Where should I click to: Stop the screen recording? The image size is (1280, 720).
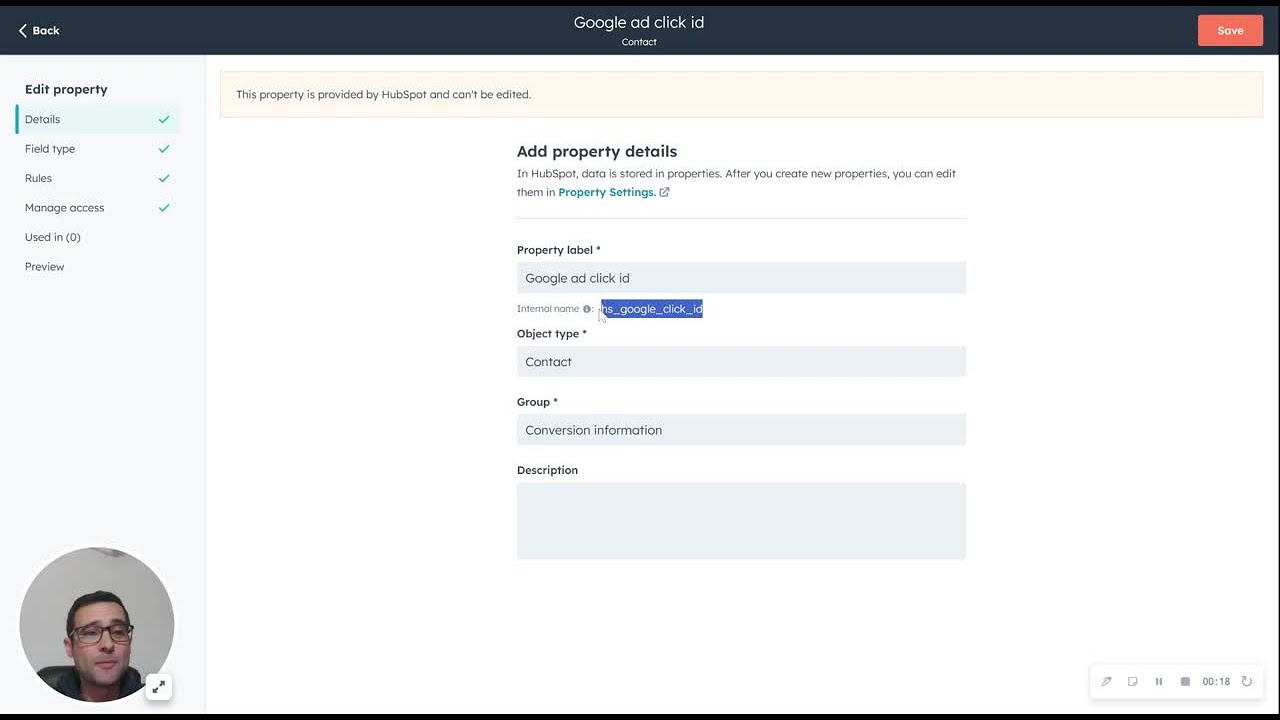[1185, 682]
